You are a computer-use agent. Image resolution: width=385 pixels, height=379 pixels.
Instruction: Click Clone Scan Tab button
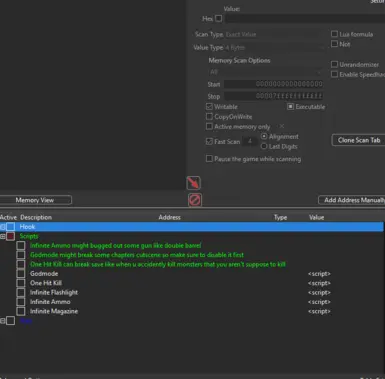[359, 140]
